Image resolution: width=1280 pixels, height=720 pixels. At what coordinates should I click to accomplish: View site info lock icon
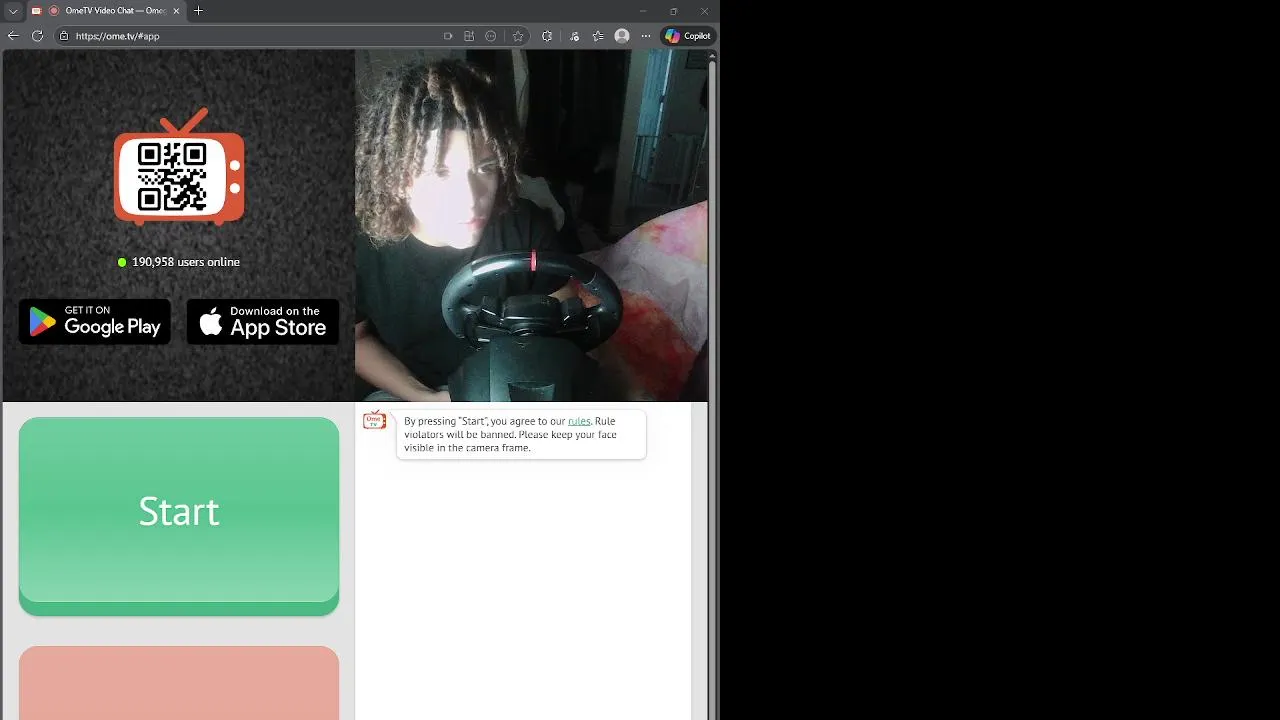(64, 36)
